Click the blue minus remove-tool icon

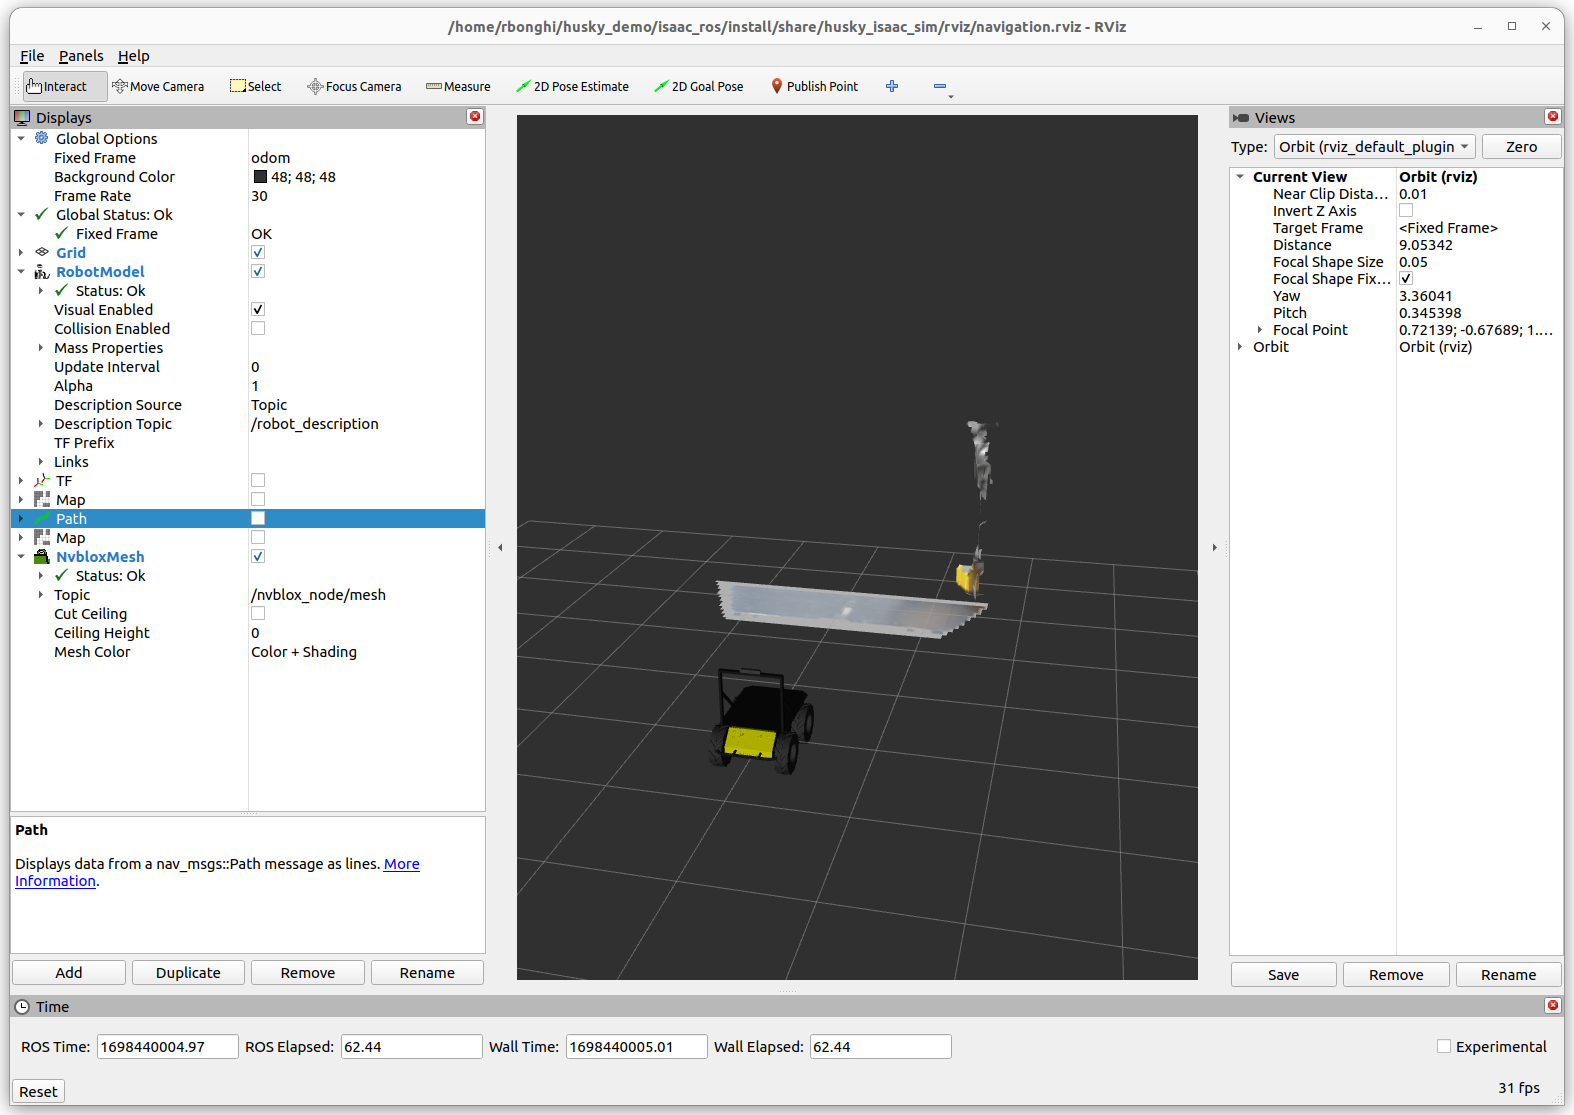940,86
